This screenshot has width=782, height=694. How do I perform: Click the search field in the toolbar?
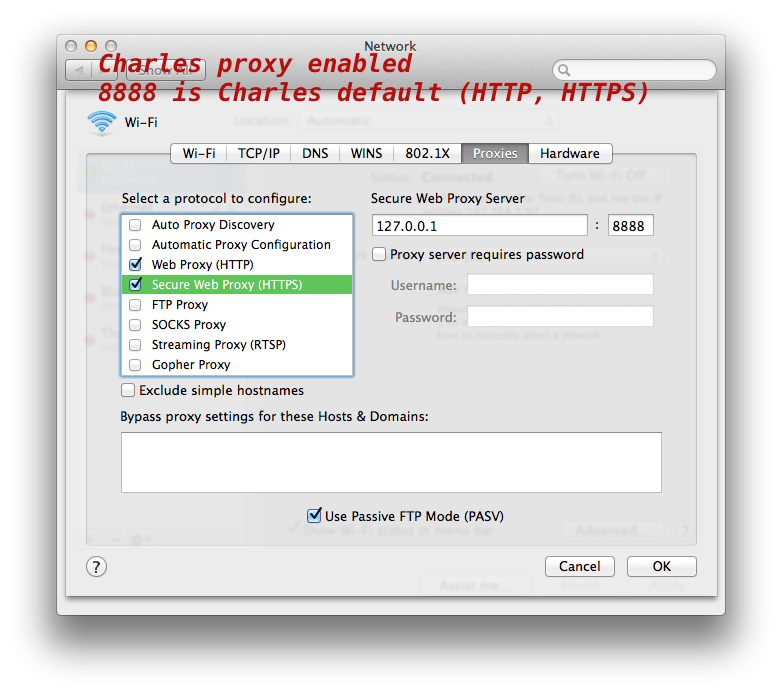click(634, 70)
